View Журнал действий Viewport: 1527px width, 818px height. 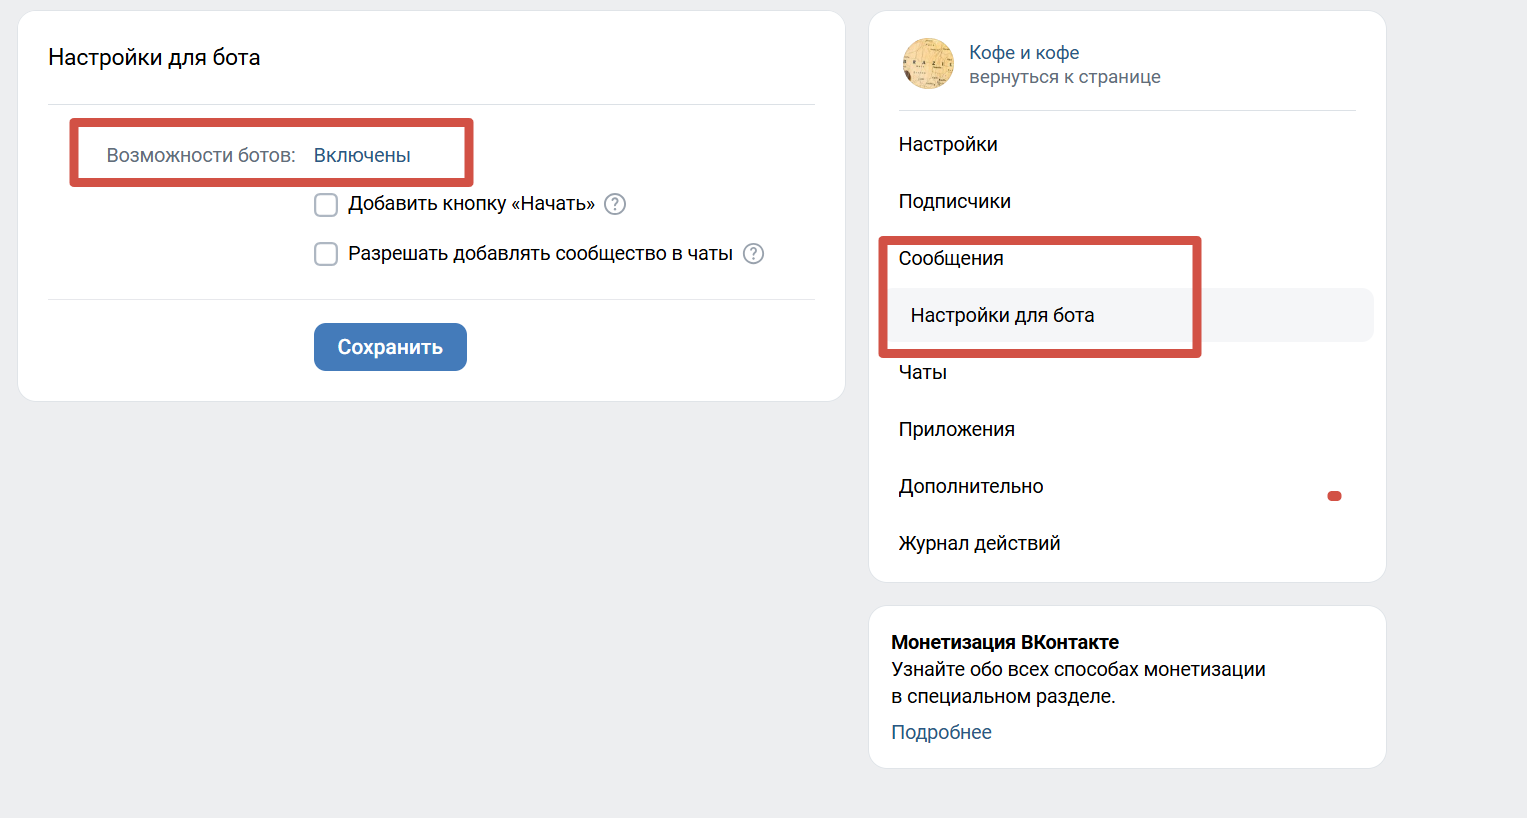[979, 544]
